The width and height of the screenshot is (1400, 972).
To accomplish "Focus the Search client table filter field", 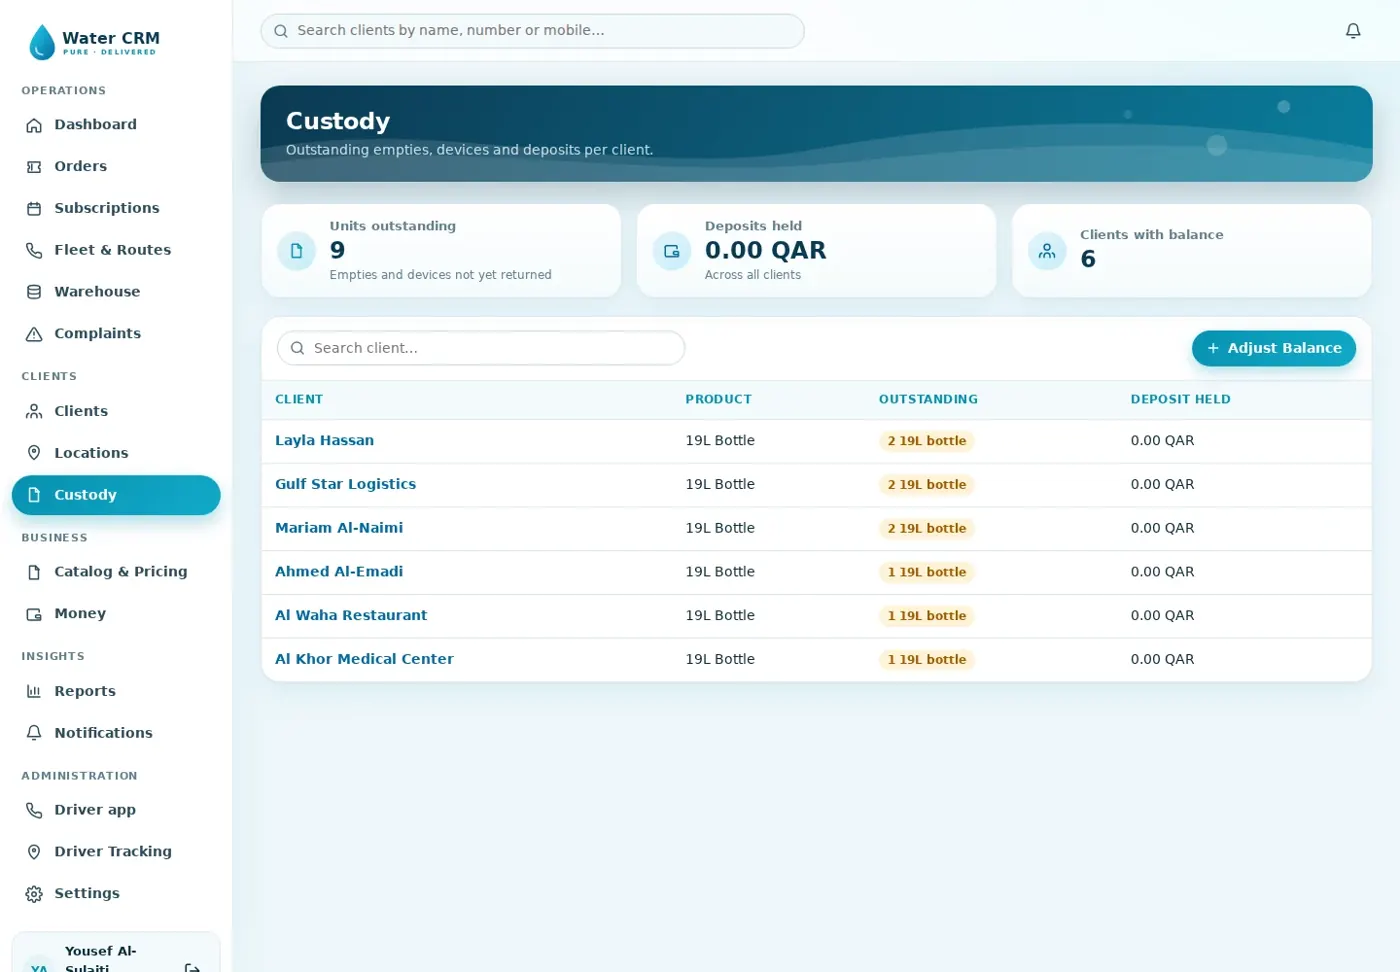I will click(481, 348).
